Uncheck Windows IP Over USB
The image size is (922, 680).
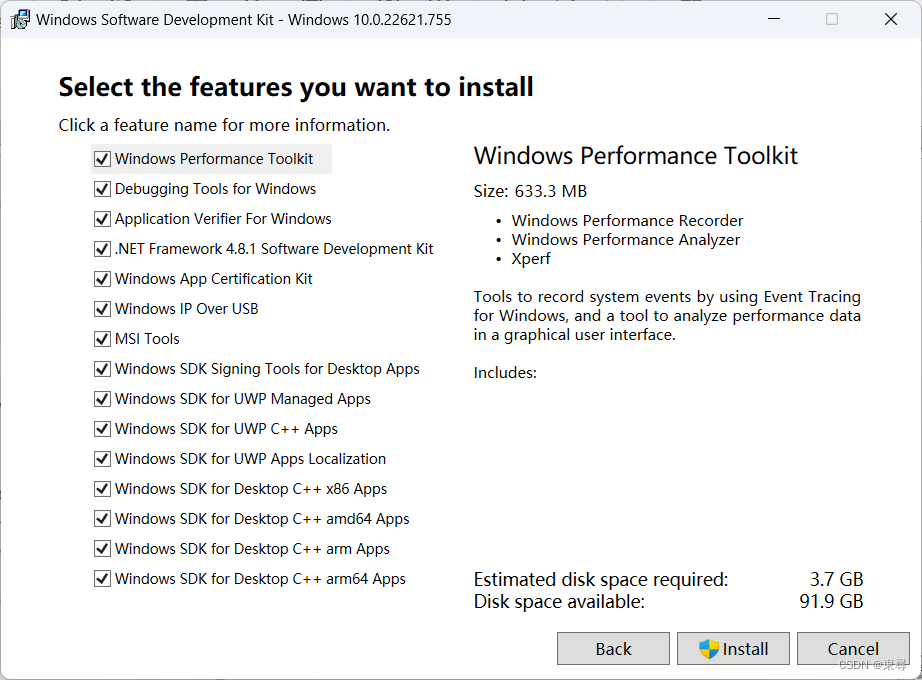tap(101, 308)
